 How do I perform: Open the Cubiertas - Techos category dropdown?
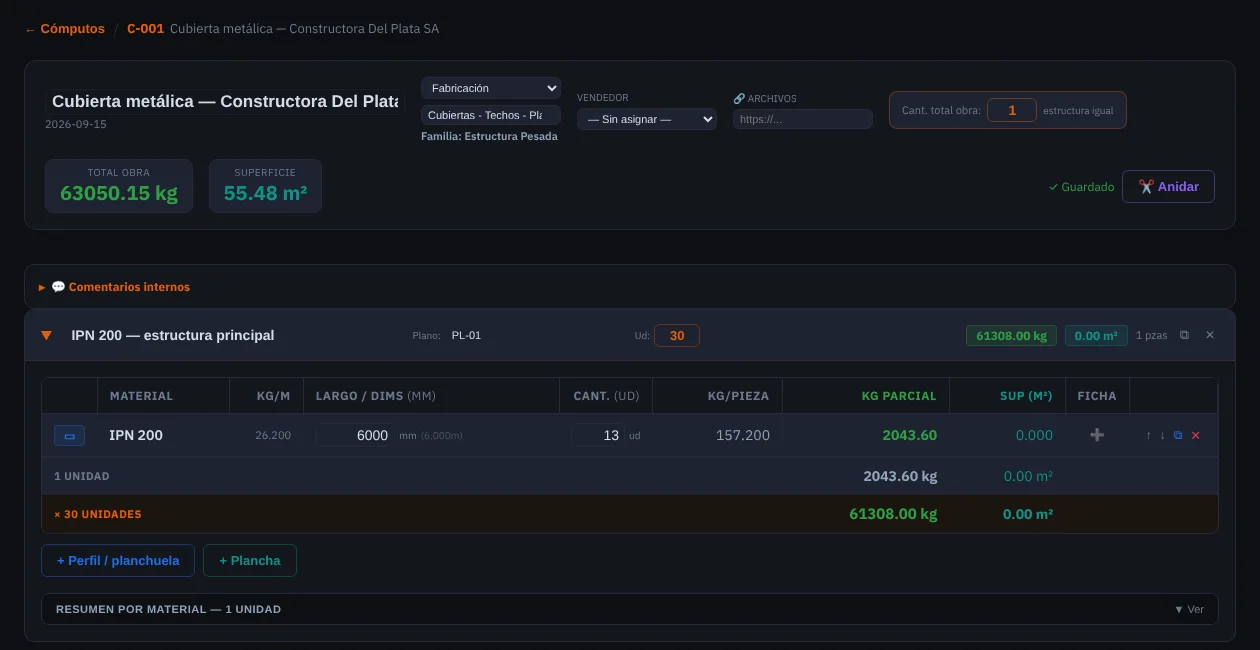pyautogui.click(x=491, y=115)
